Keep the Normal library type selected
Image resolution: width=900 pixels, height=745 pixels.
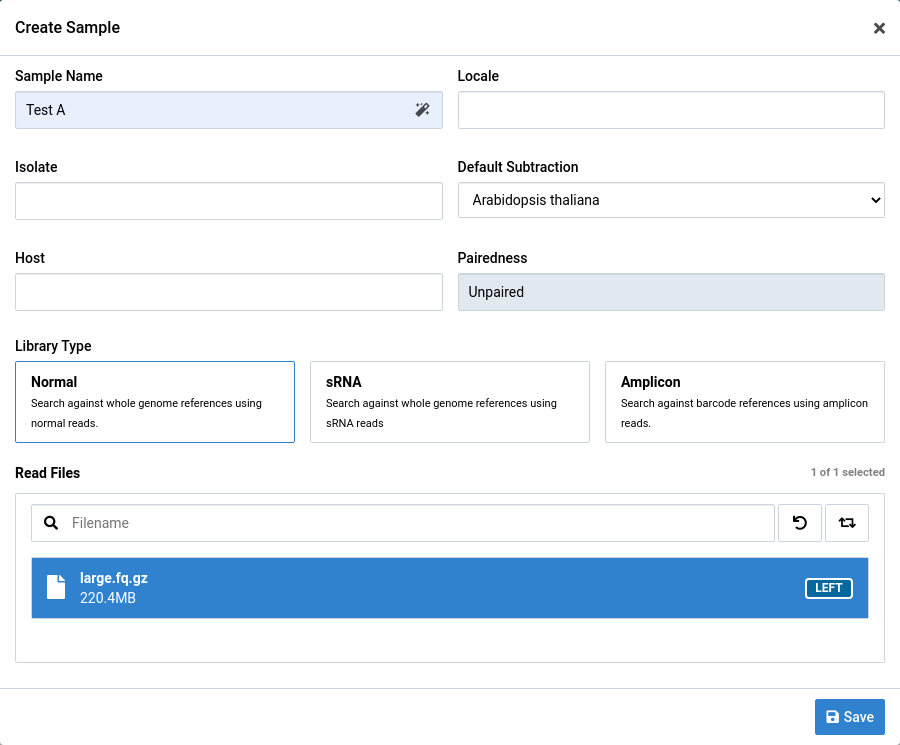tap(154, 401)
